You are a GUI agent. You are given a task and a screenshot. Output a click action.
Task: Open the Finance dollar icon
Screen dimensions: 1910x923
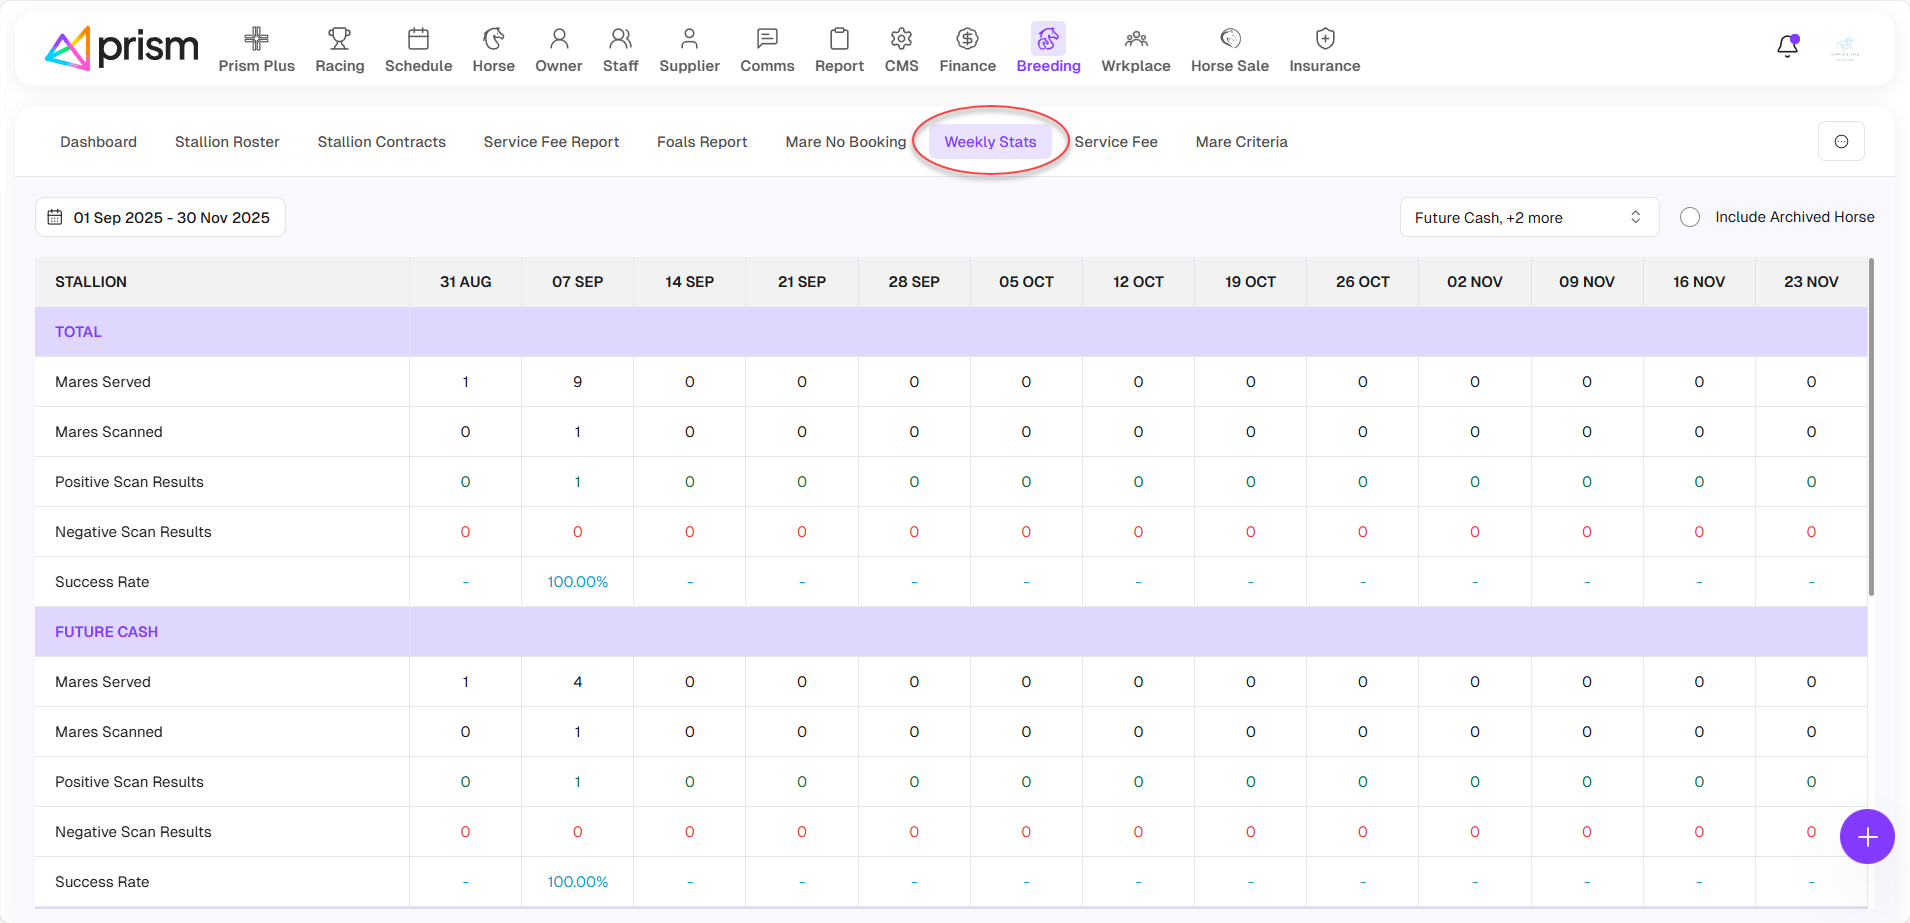click(x=967, y=39)
